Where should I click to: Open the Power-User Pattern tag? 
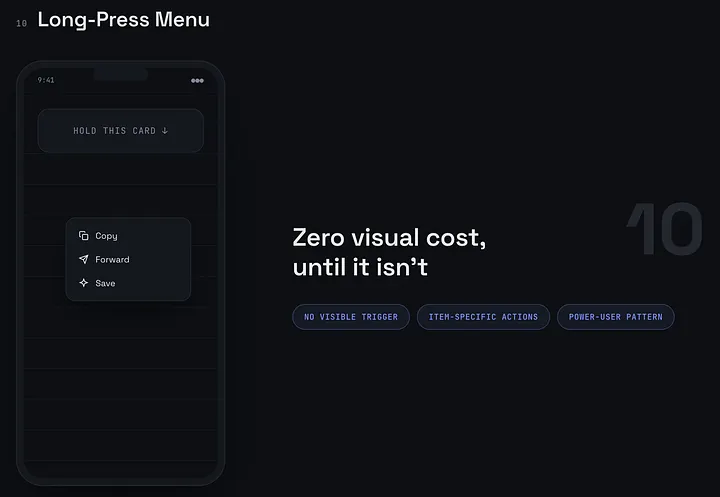coord(616,317)
